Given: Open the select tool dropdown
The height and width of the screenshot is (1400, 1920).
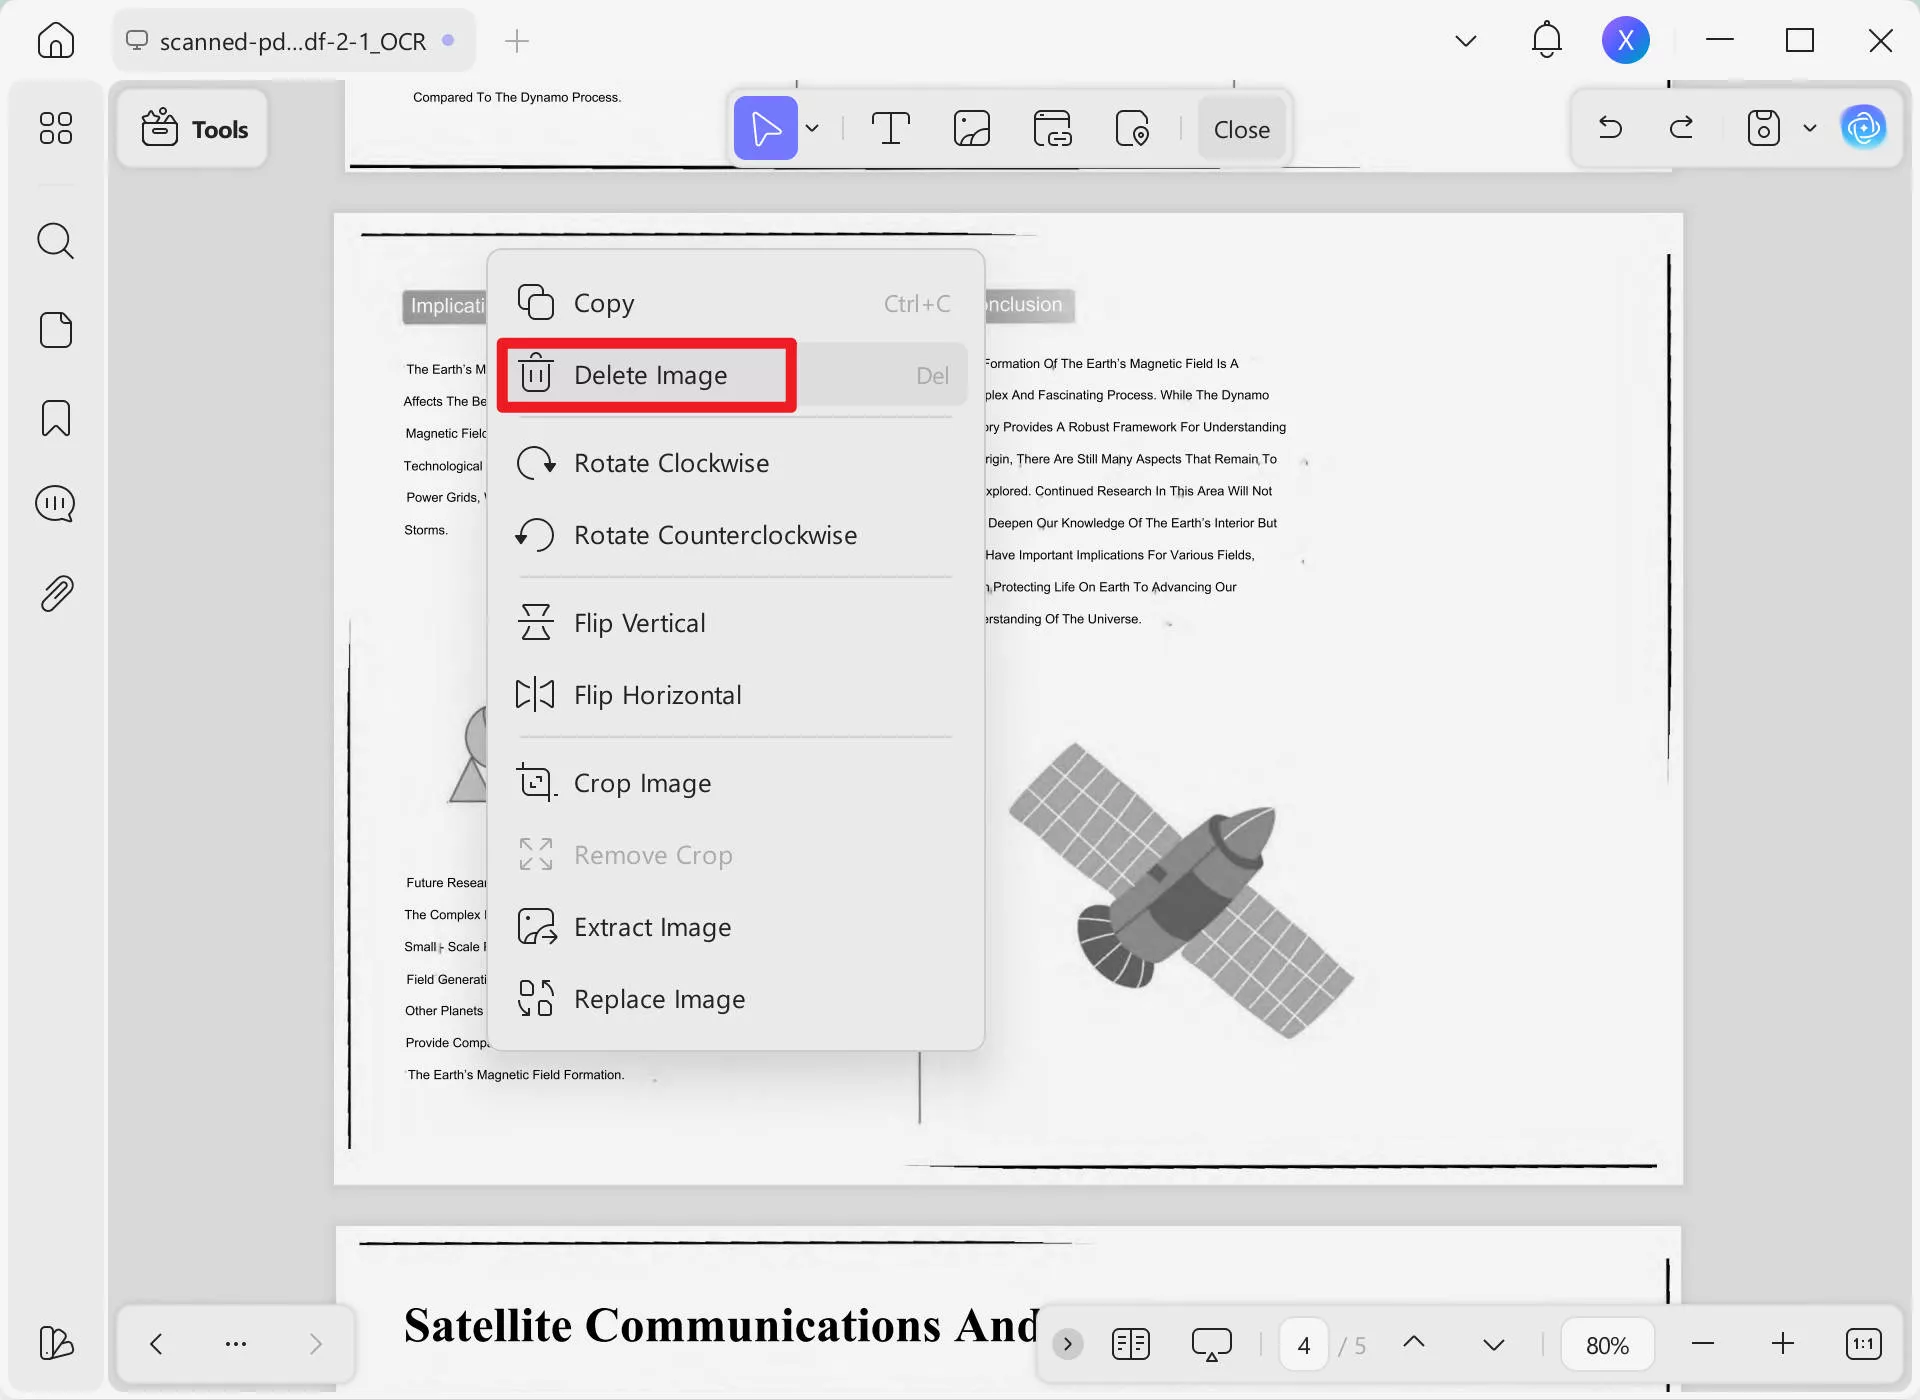Looking at the screenshot, I should click(813, 128).
